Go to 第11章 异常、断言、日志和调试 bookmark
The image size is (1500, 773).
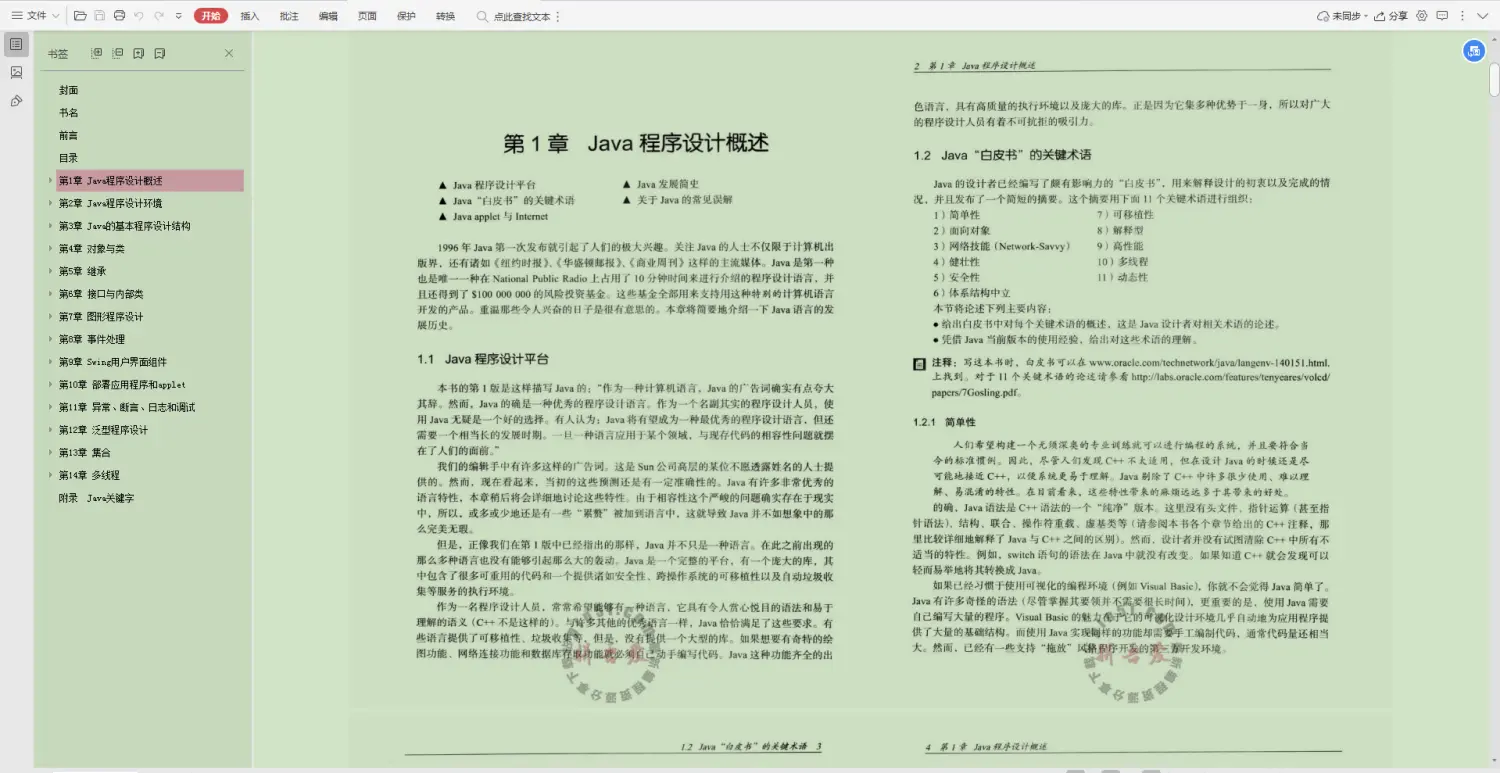click(127, 407)
